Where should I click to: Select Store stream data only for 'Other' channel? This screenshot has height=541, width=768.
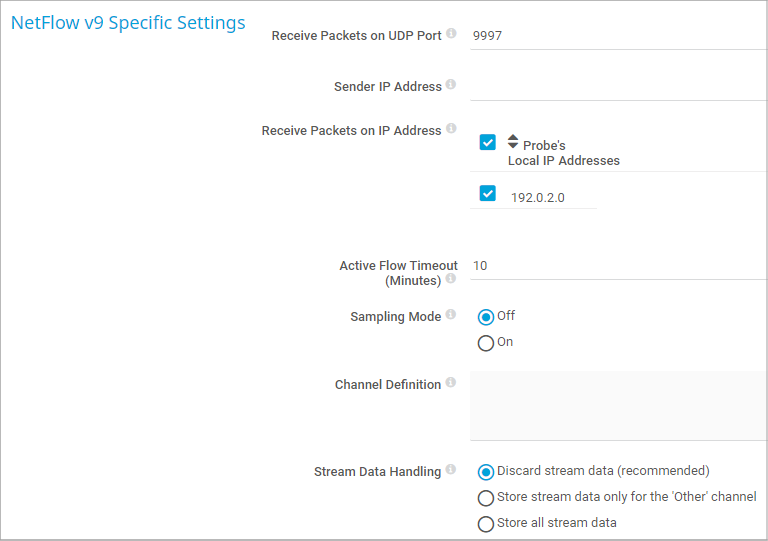[486, 498]
